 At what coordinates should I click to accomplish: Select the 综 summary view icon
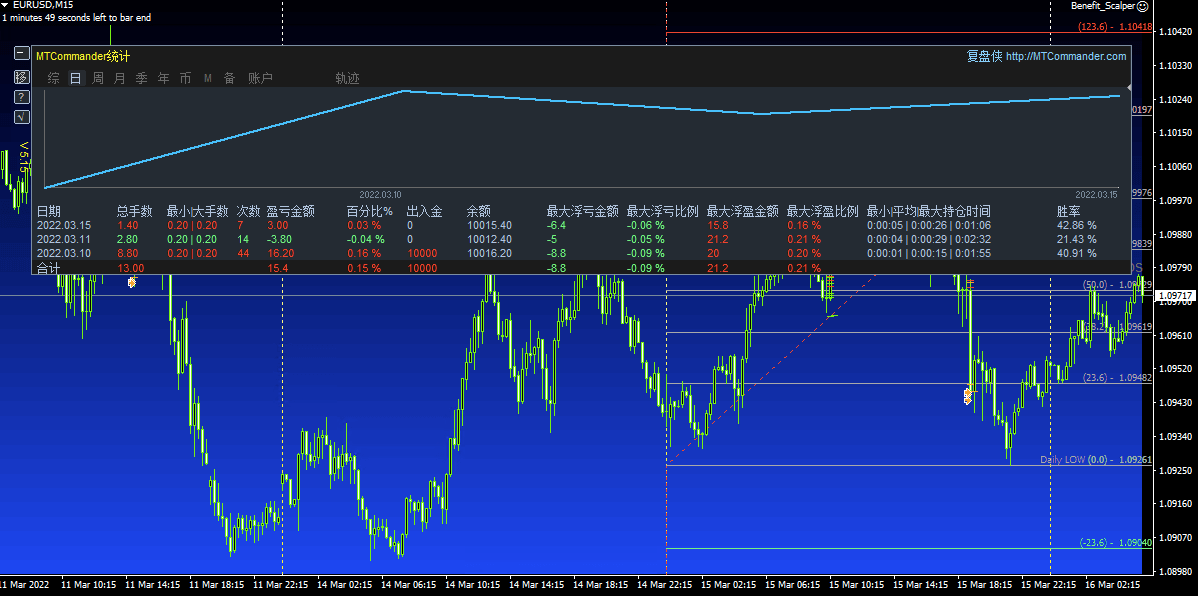pos(52,77)
